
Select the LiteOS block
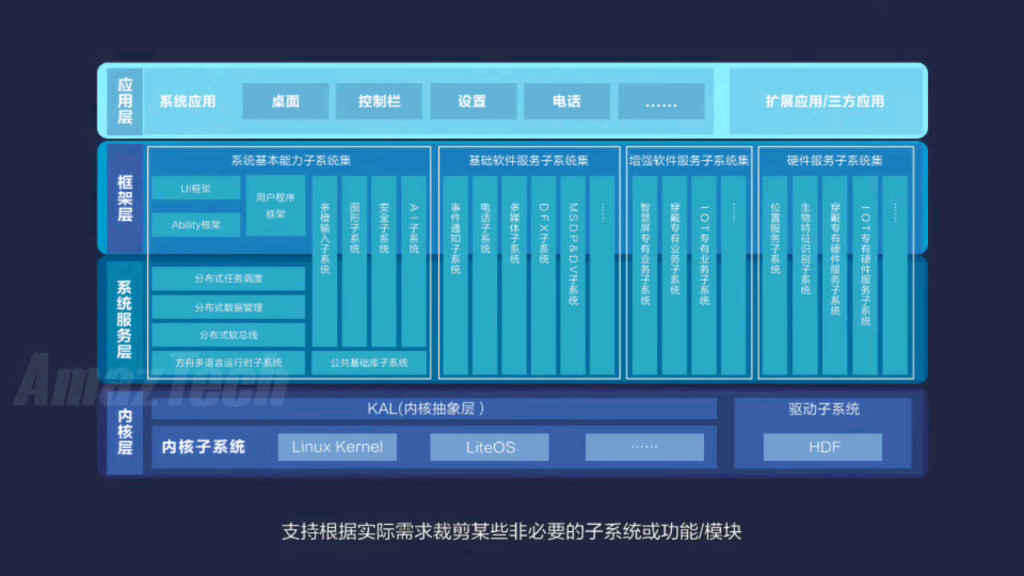click(x=490, y=447)
